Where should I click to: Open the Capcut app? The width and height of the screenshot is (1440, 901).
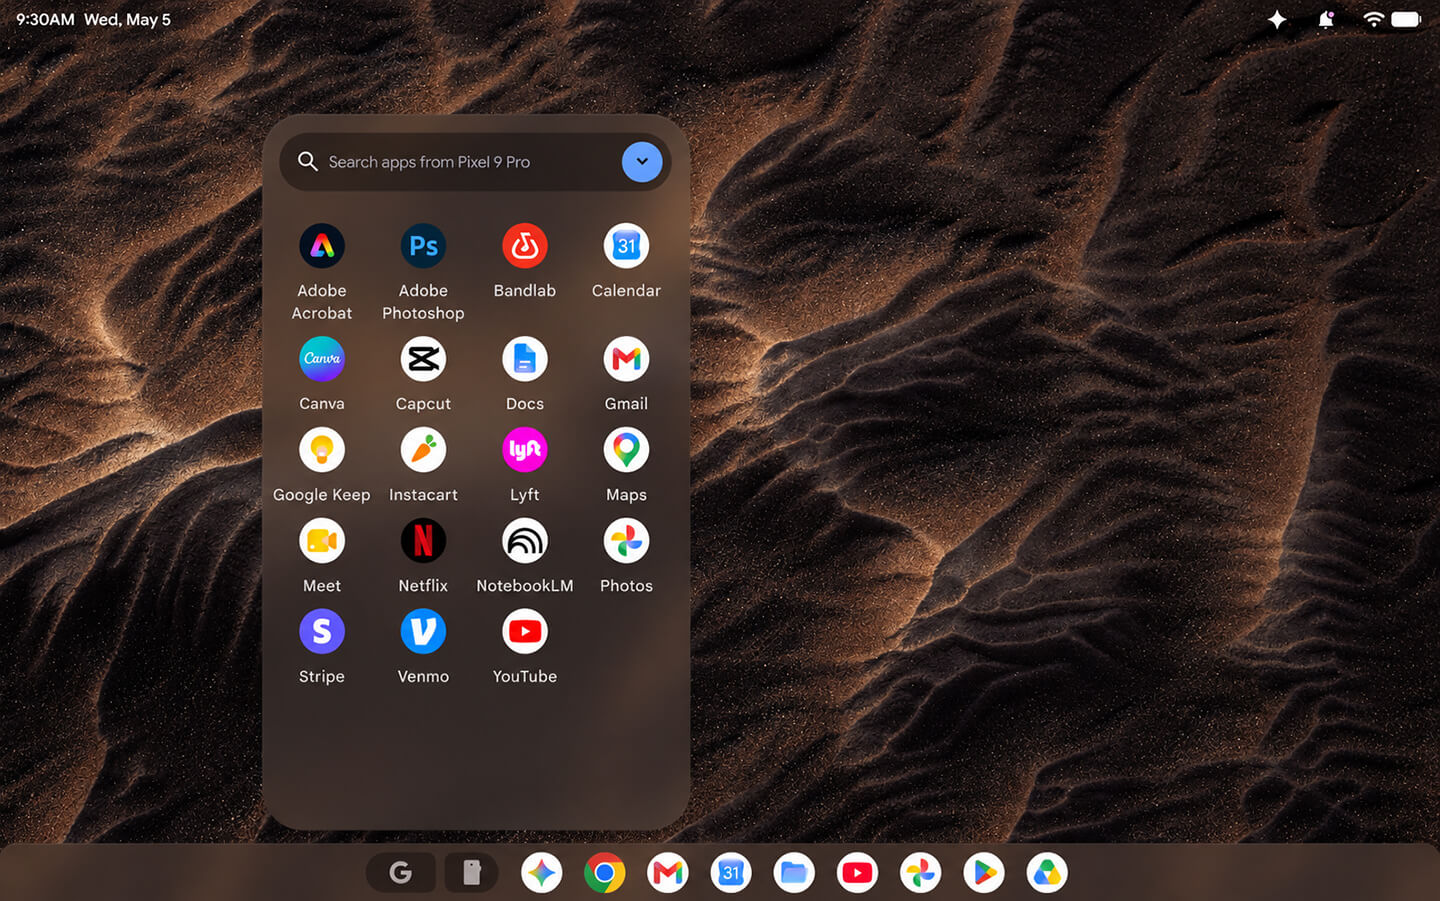coord(423,359)
